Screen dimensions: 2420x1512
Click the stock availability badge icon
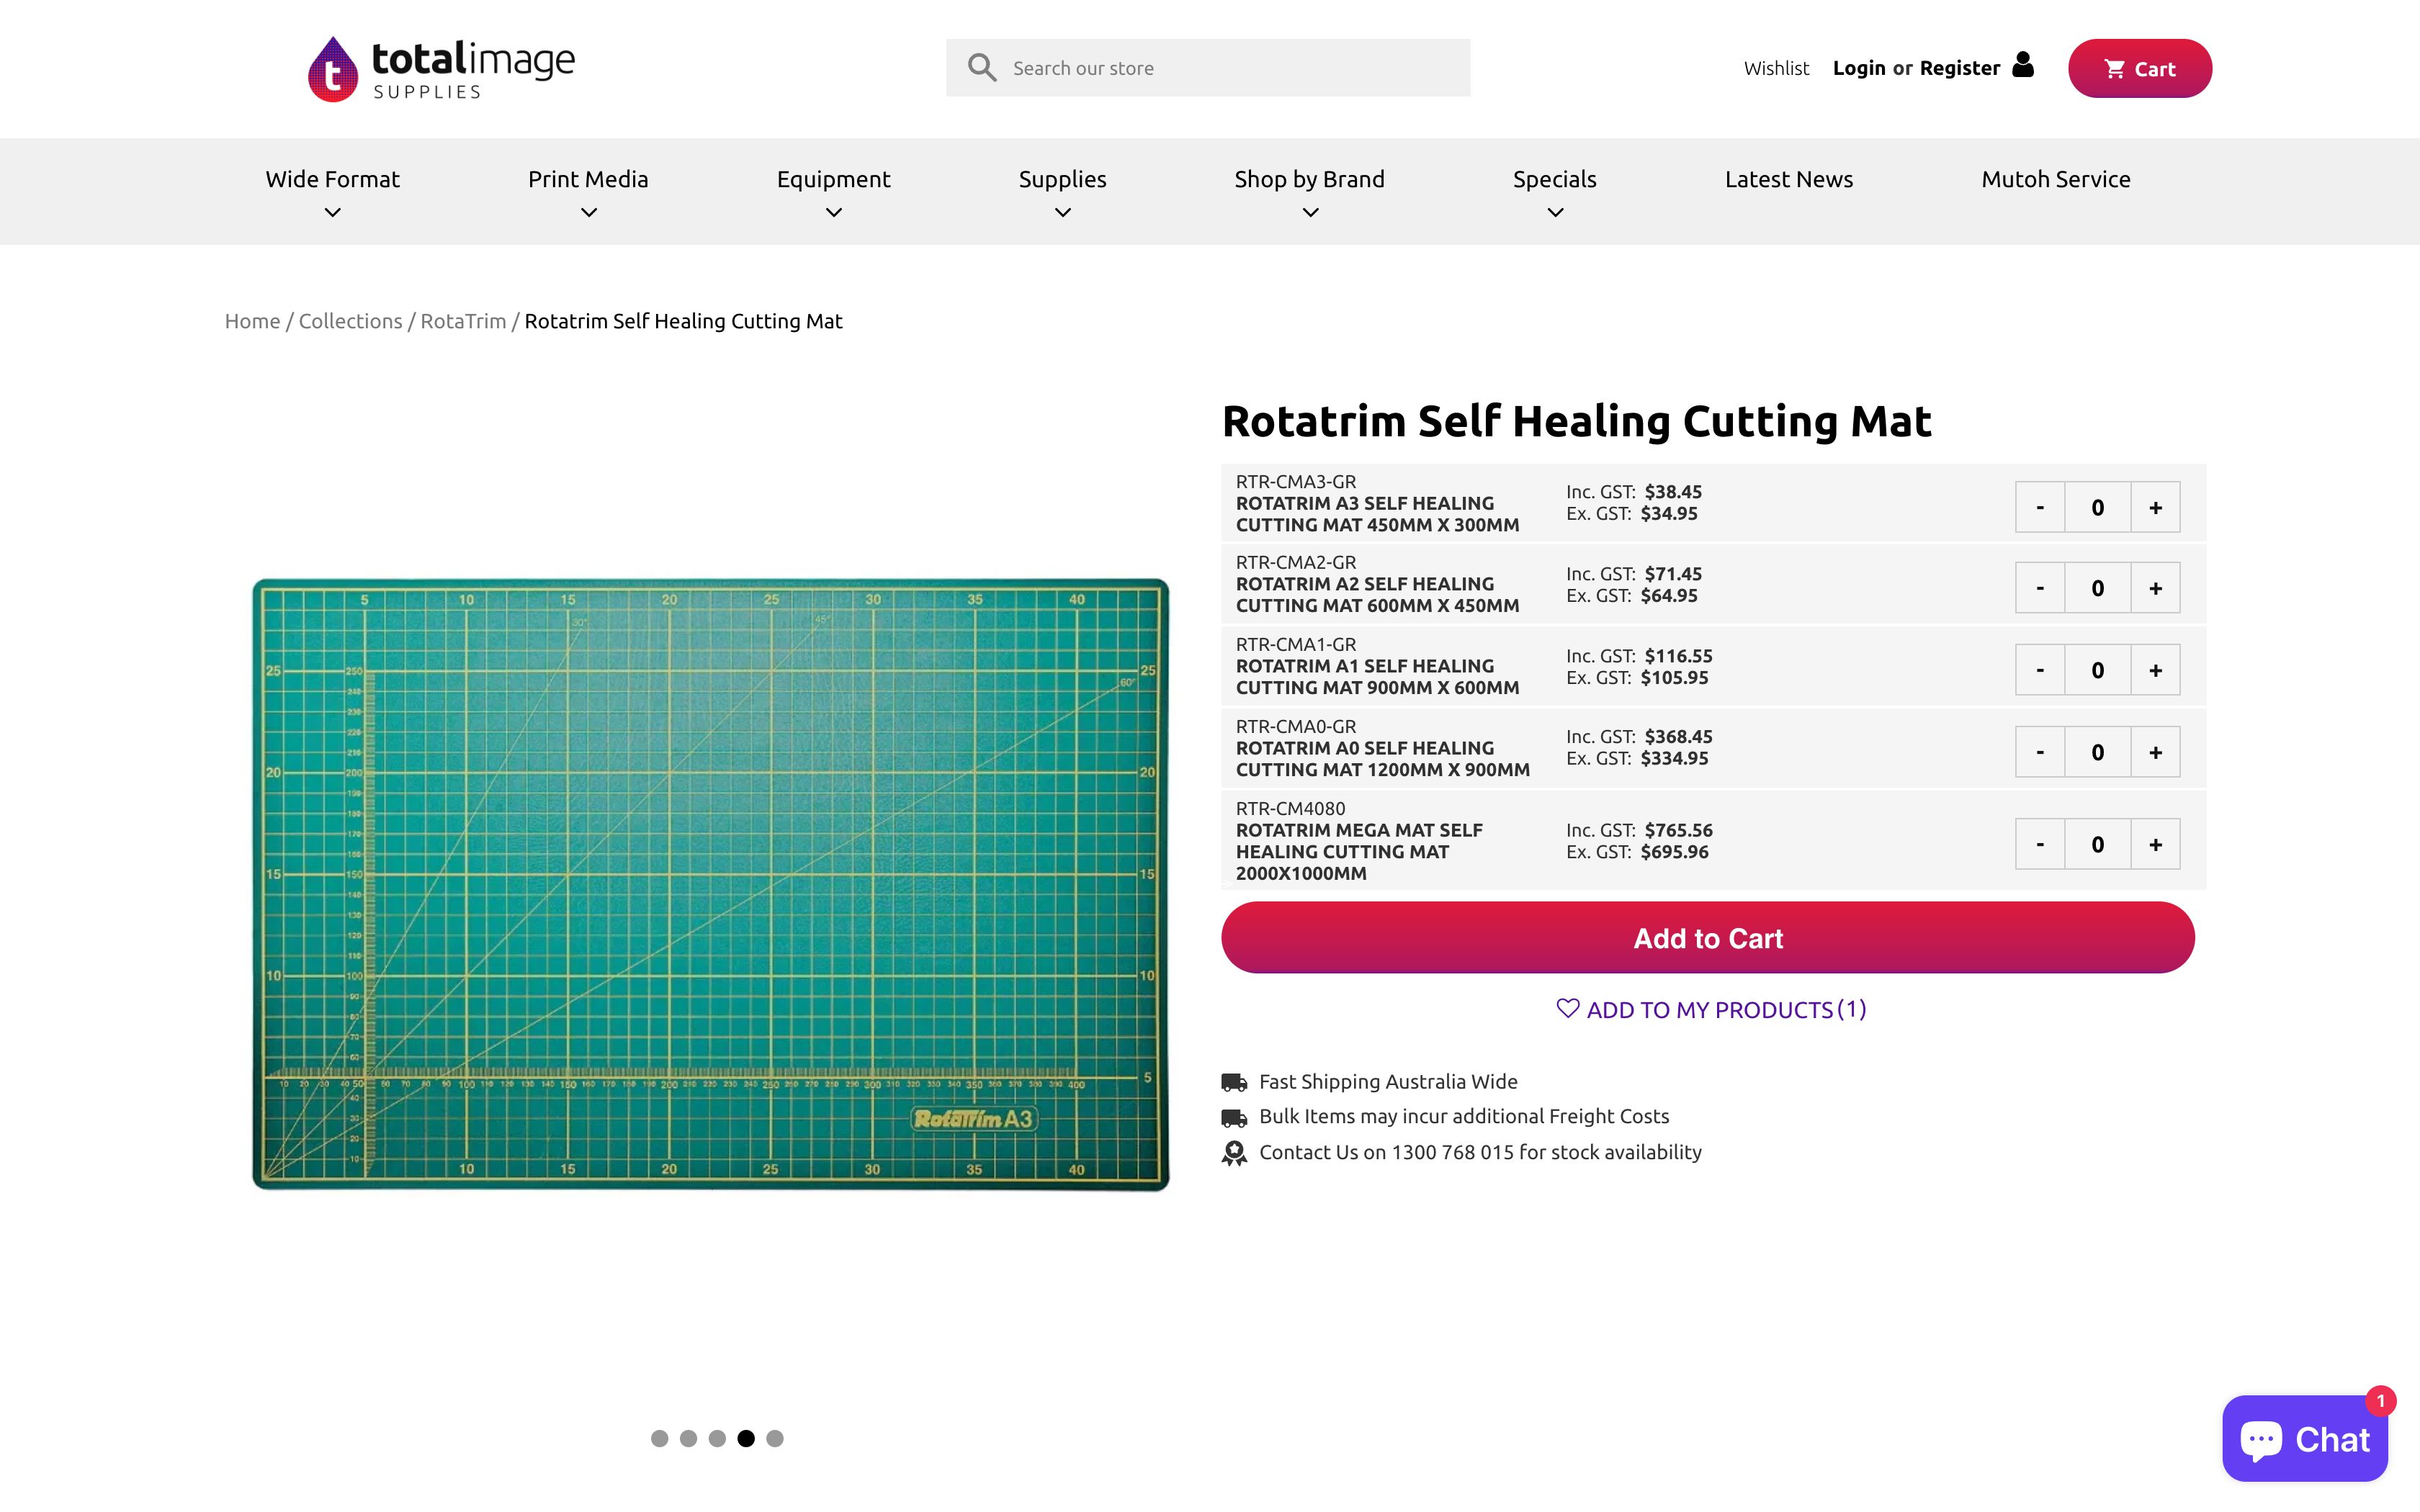tap(1234, 1152)
